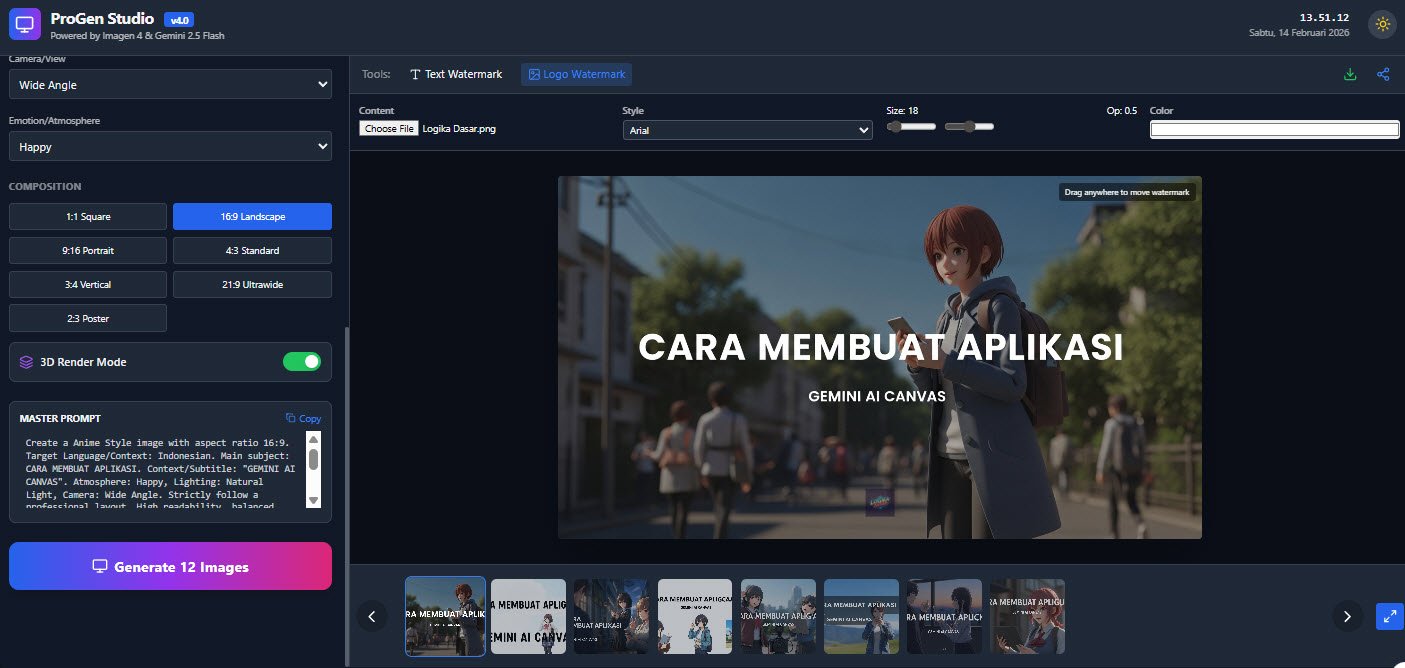
Task: Expand the Style dropdown showing Arial
Action: [x=747, y=130]
